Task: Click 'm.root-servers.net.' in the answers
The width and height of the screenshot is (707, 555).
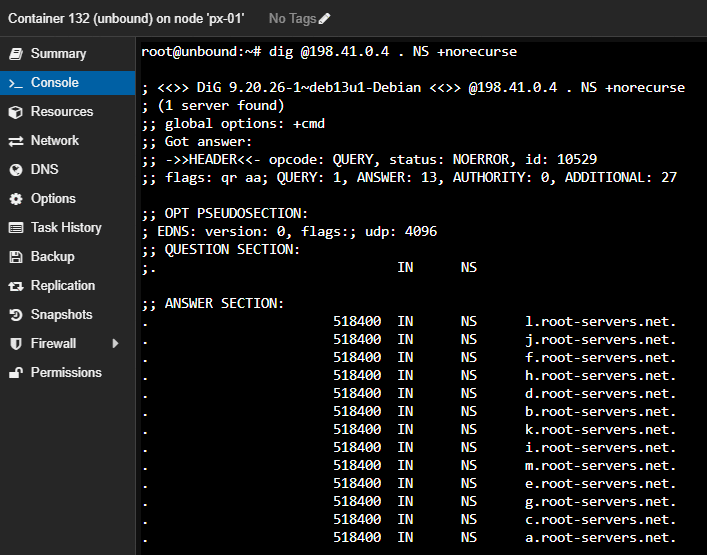Action: tap(601, 466)
